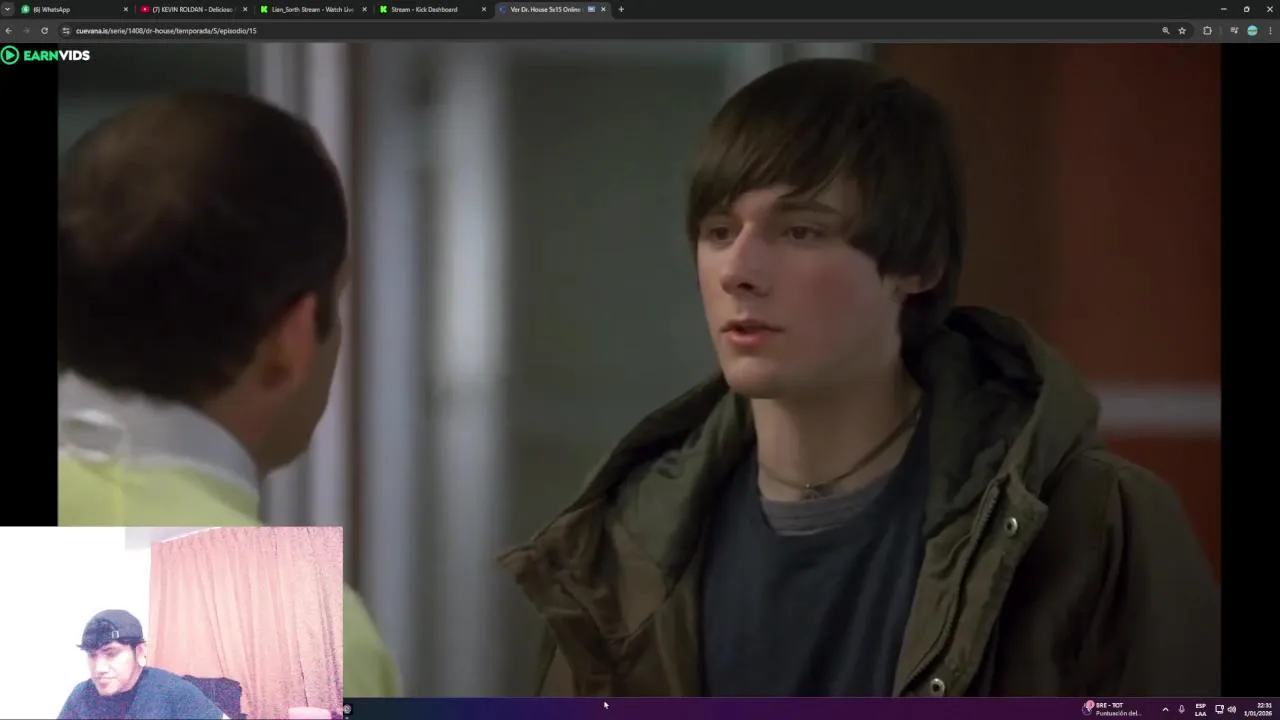The image size is (1280, 720).
Task: Open the BRE - TOT taskbar widget
Action: pos(1112,709)
